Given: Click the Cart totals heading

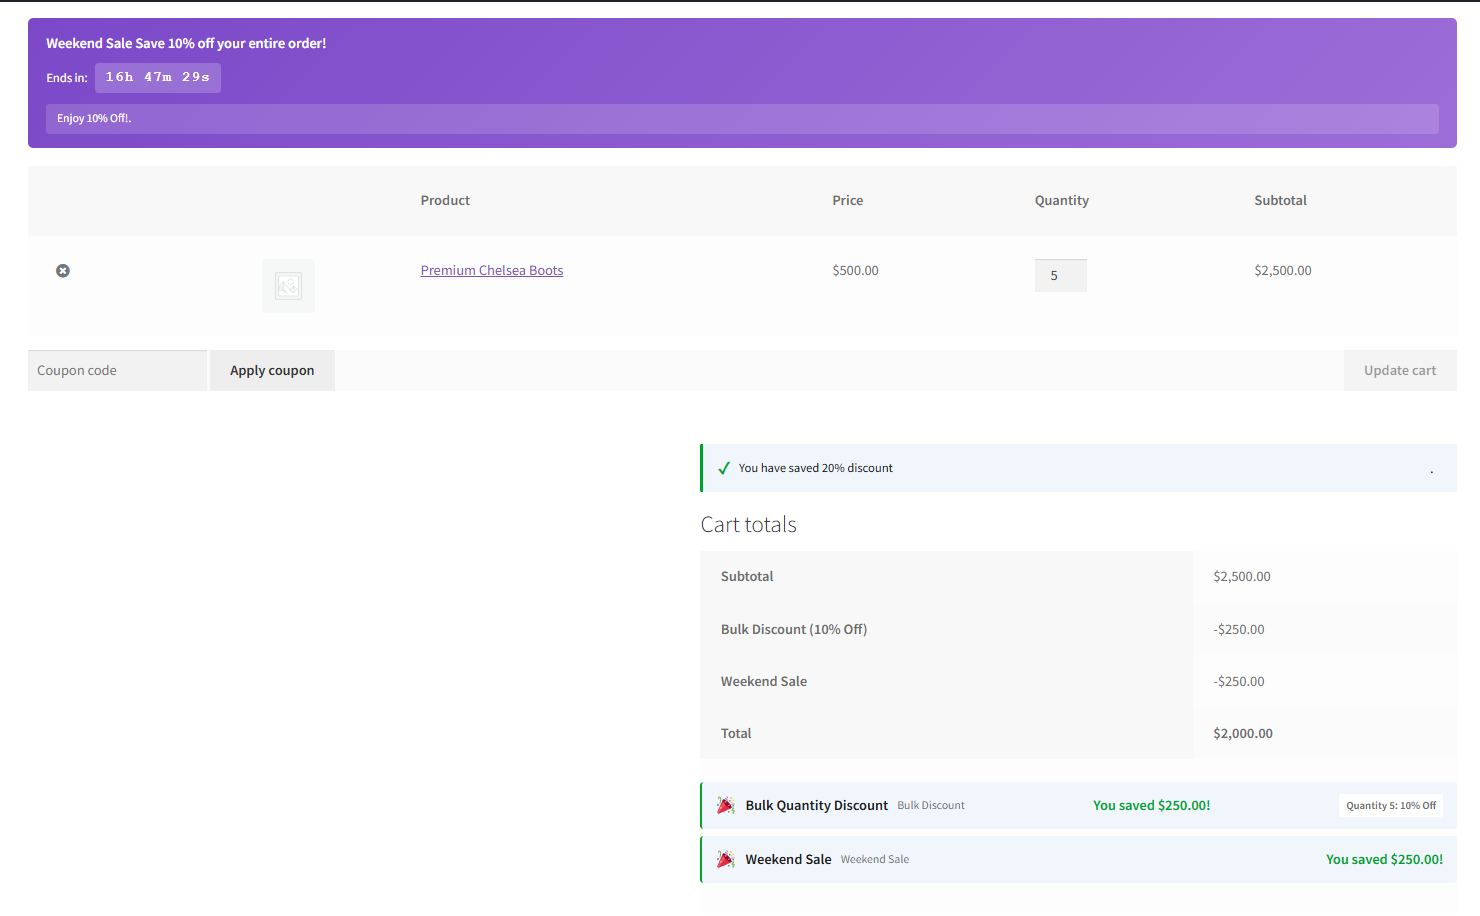Looking at the screenshot, I should coord(749,524).
